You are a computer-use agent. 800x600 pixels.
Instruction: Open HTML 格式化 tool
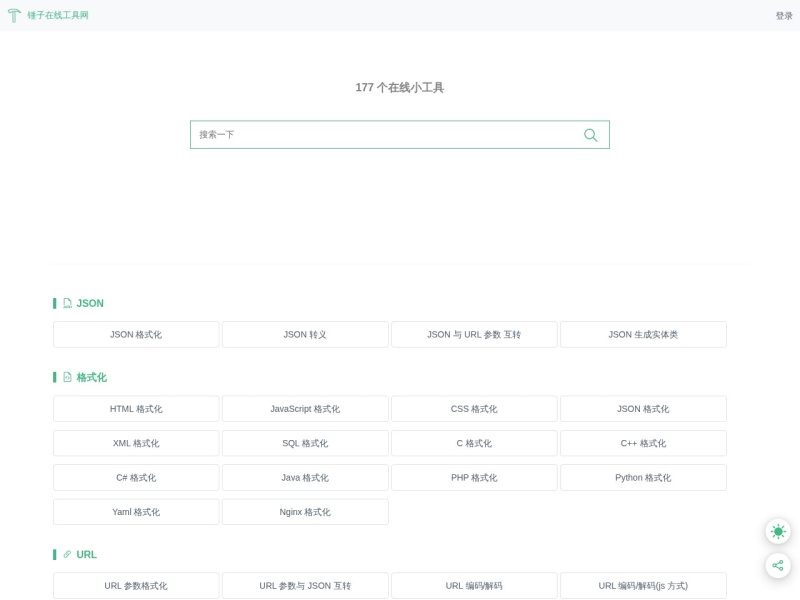(x=136, y=409)
